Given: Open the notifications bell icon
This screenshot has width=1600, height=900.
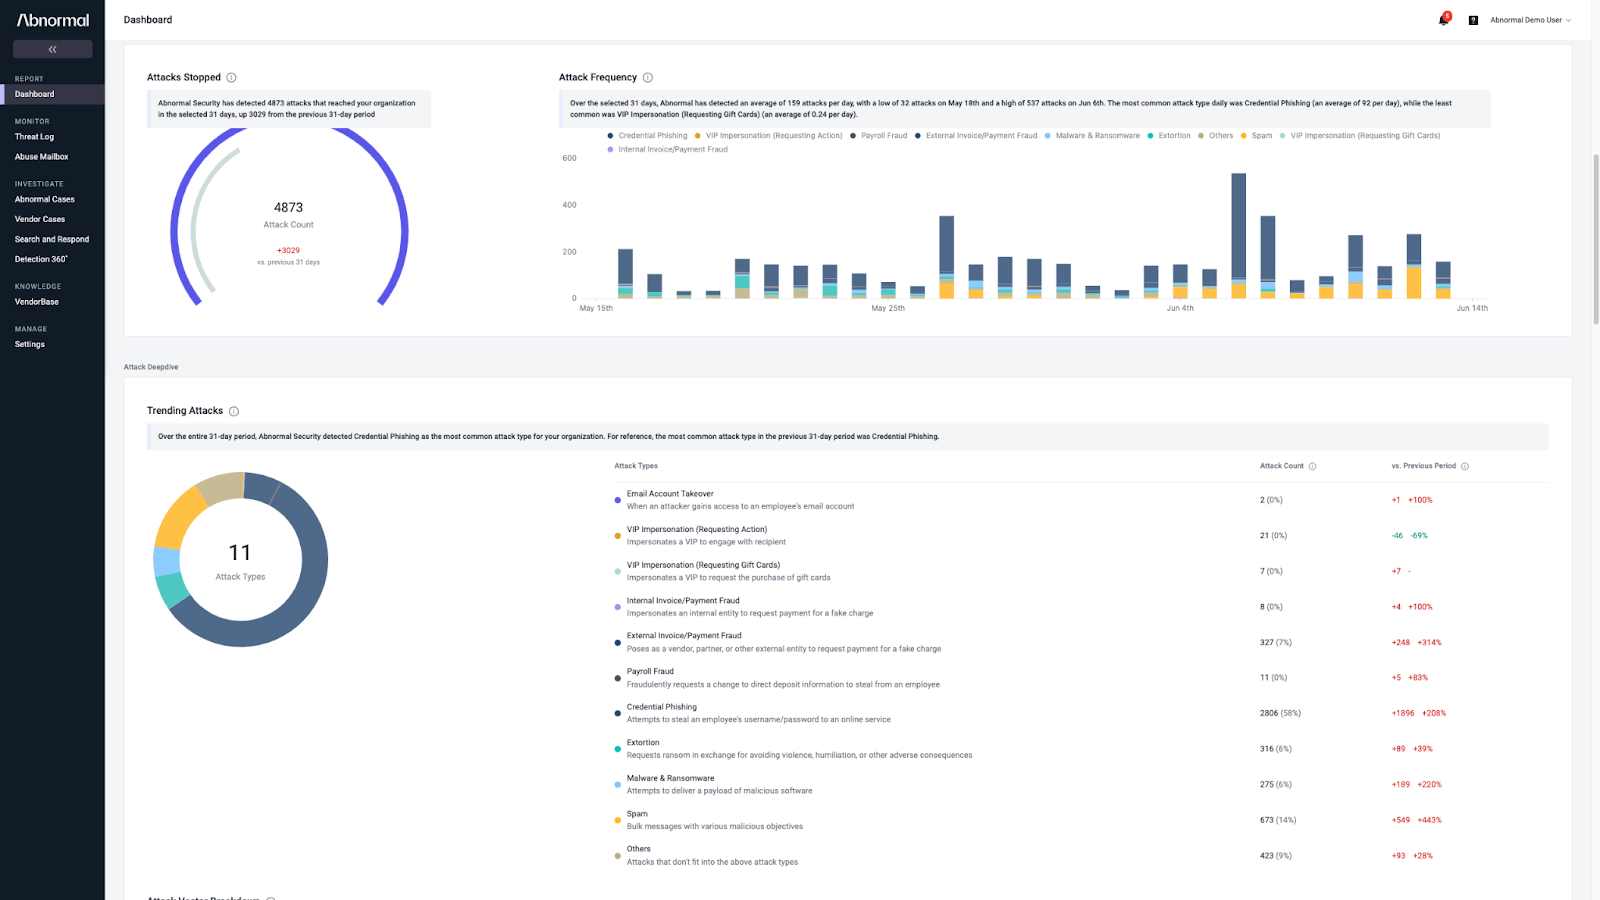Looking at the screenshot, I should click(x=1443, y=20).
